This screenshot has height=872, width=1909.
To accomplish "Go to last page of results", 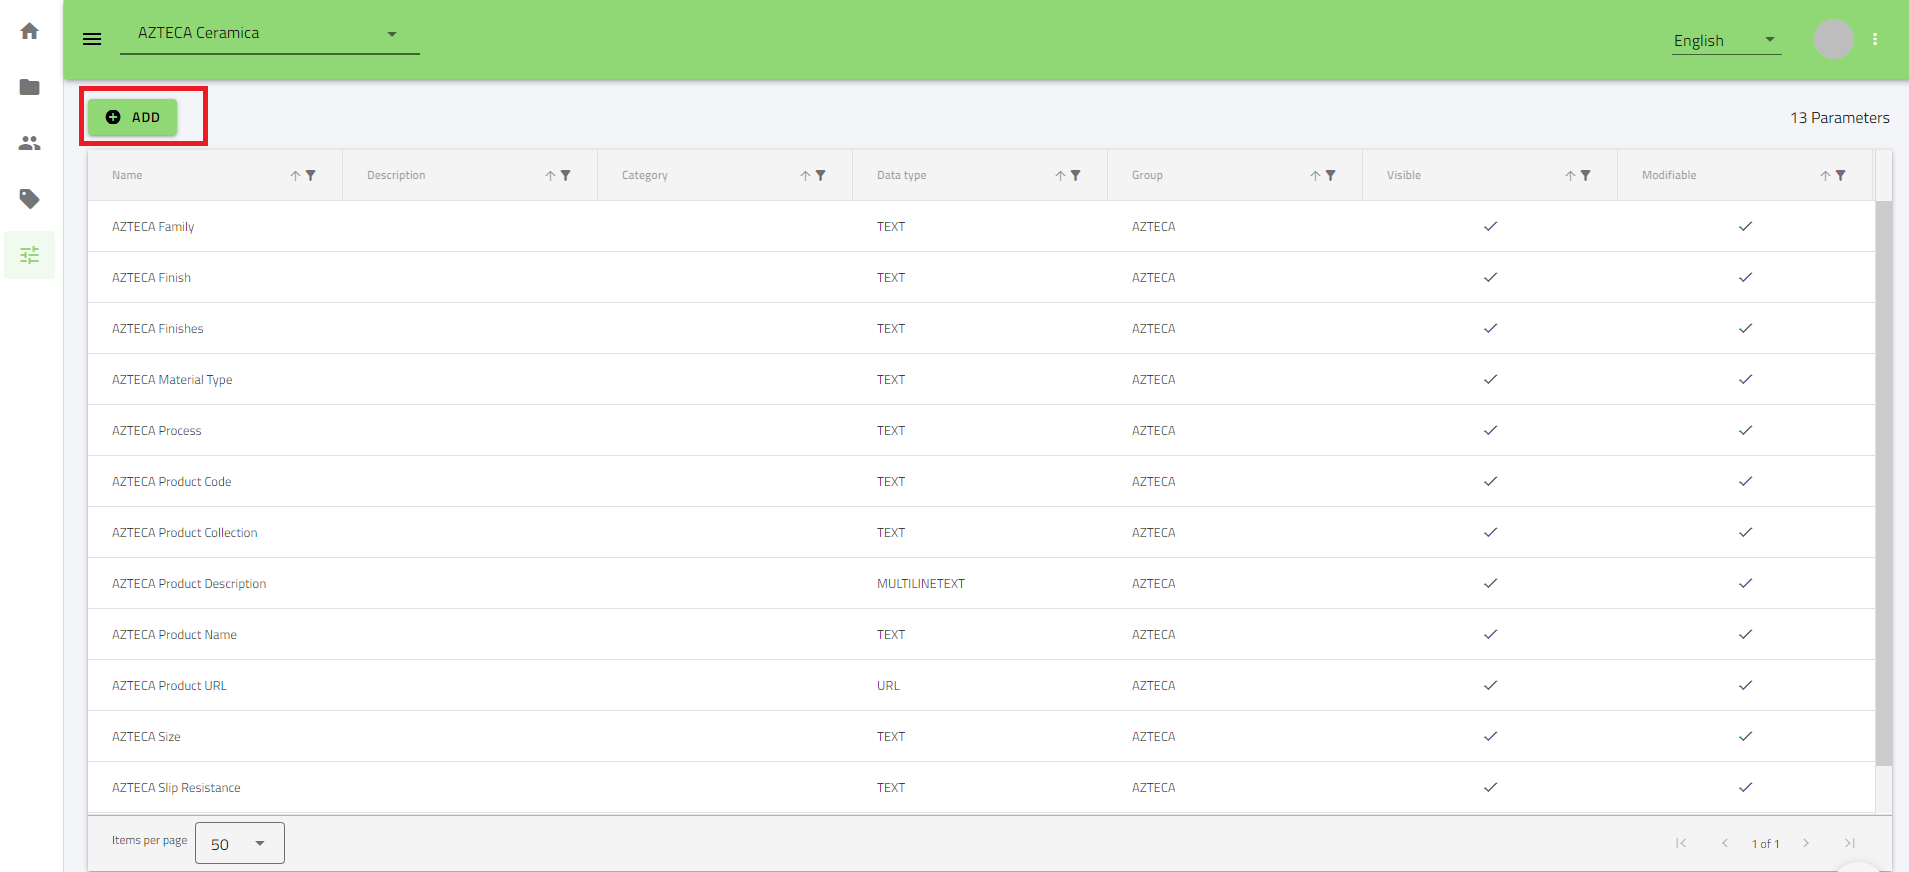I will (x=1850, y=843).
